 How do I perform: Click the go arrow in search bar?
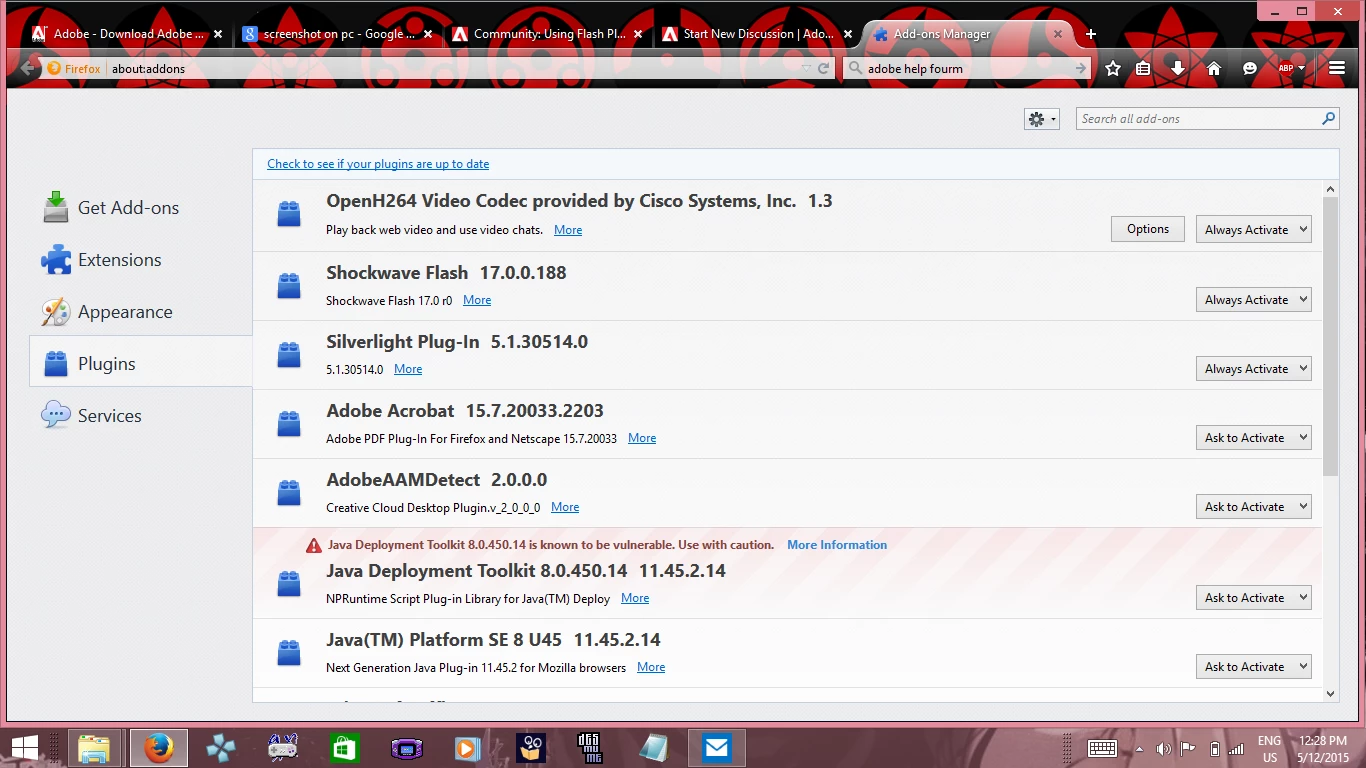1080,69
